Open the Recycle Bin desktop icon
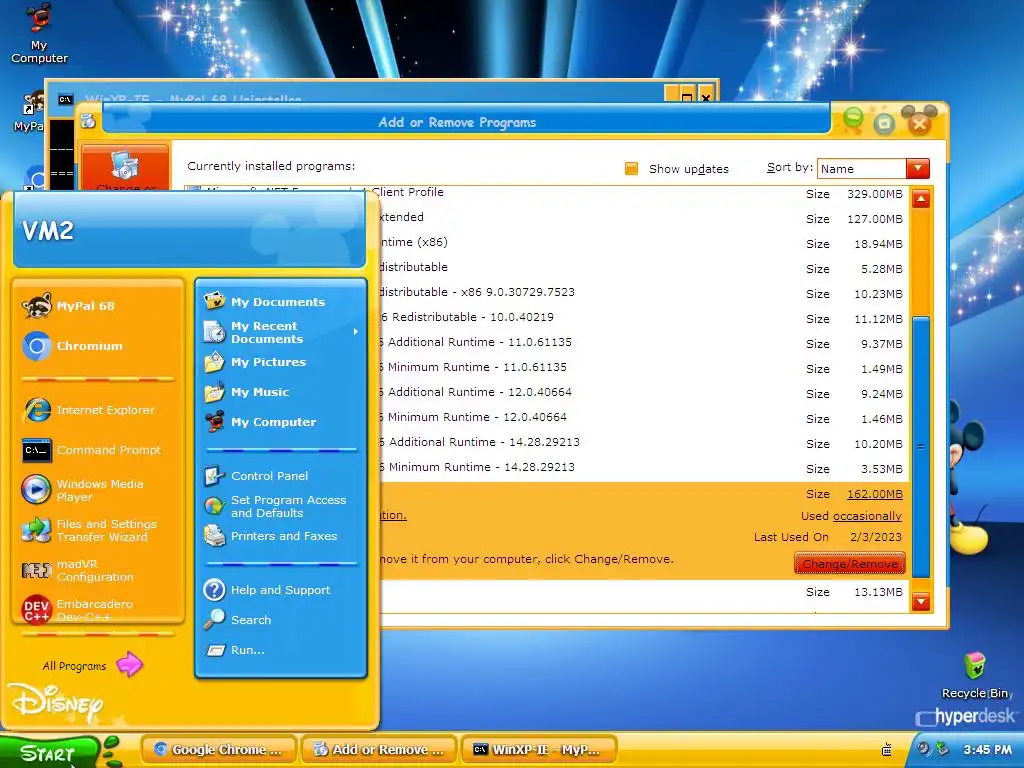Viewport: 1024px width, 768px height. click(x=975, y=675)
